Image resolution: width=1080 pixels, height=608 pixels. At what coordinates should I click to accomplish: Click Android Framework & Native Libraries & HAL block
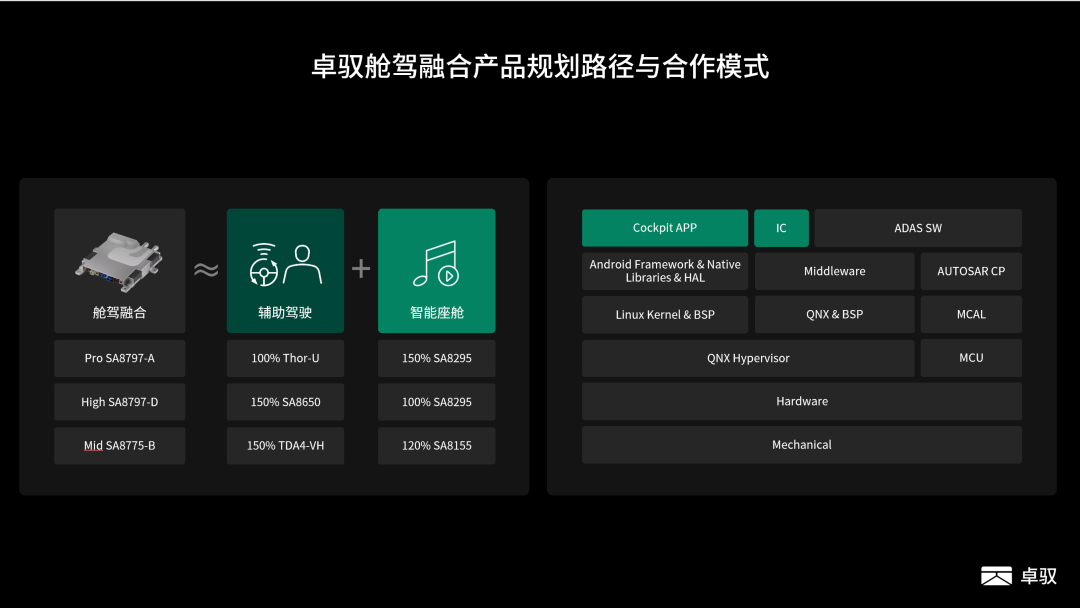pos(665,271)
